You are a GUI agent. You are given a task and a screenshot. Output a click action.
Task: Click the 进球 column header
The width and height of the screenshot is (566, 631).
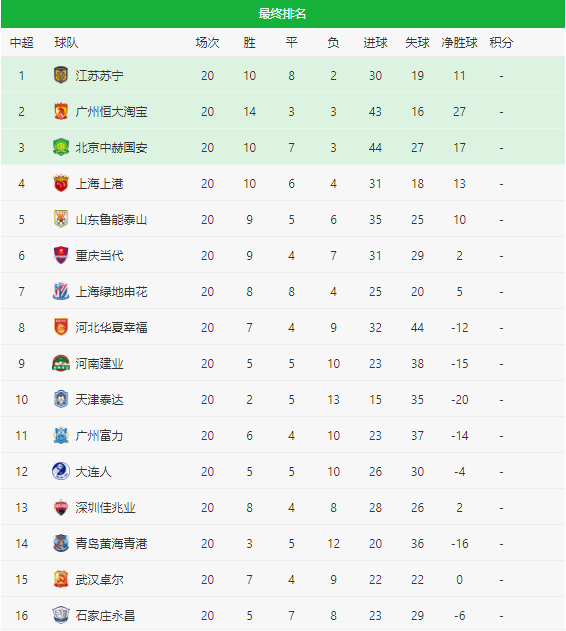pyautogui.click(x=375, y=42)
